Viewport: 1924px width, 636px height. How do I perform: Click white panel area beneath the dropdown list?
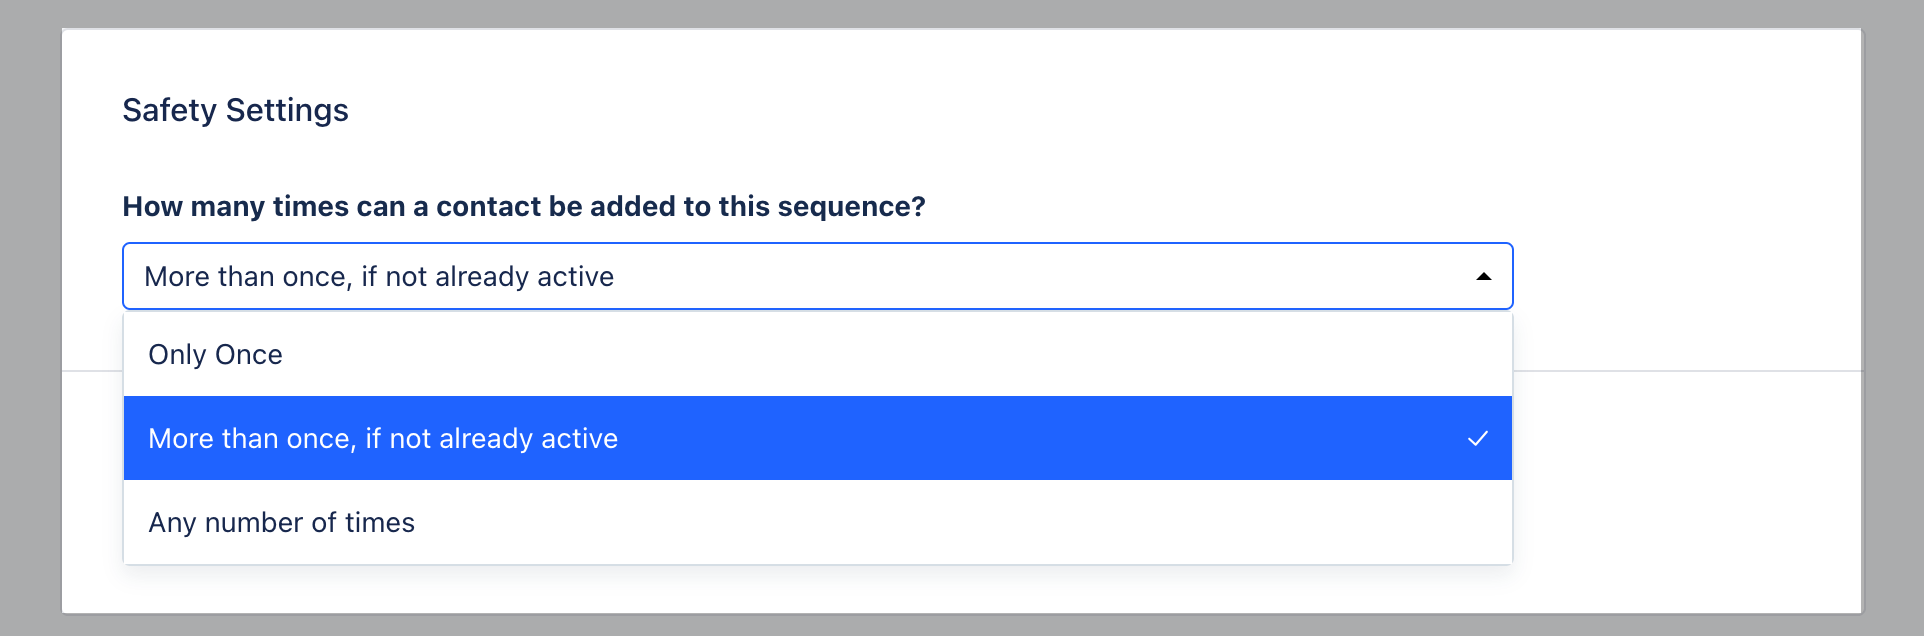coord(800,590)
